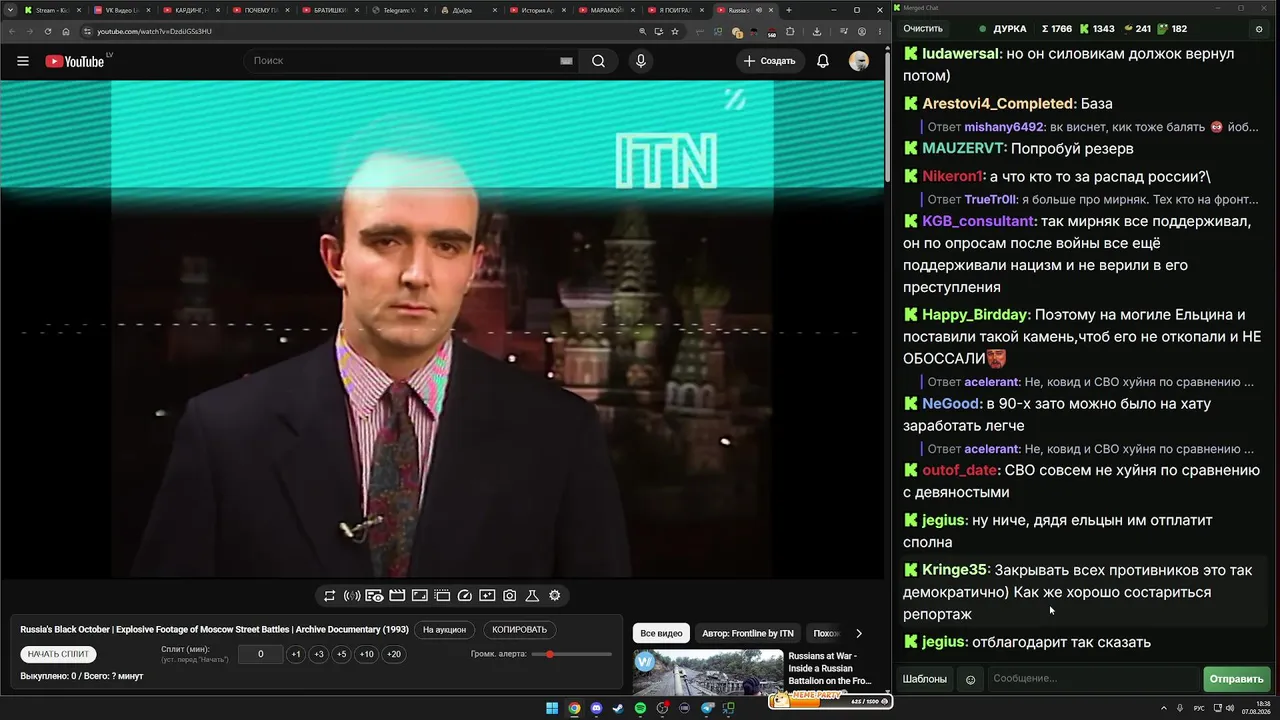Send the chat message with 'Отправить'
Screen dimensions: 1280x720
click(1237, 679)
